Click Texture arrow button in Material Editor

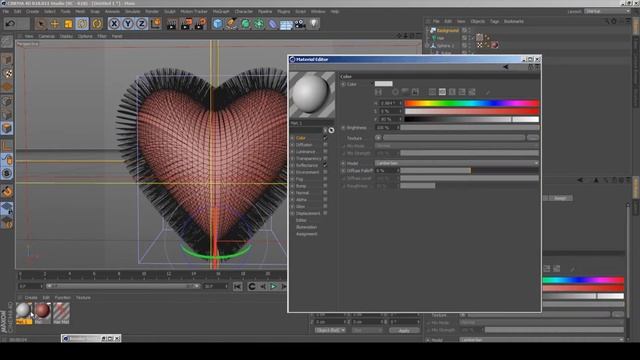[x=378, y=138]
